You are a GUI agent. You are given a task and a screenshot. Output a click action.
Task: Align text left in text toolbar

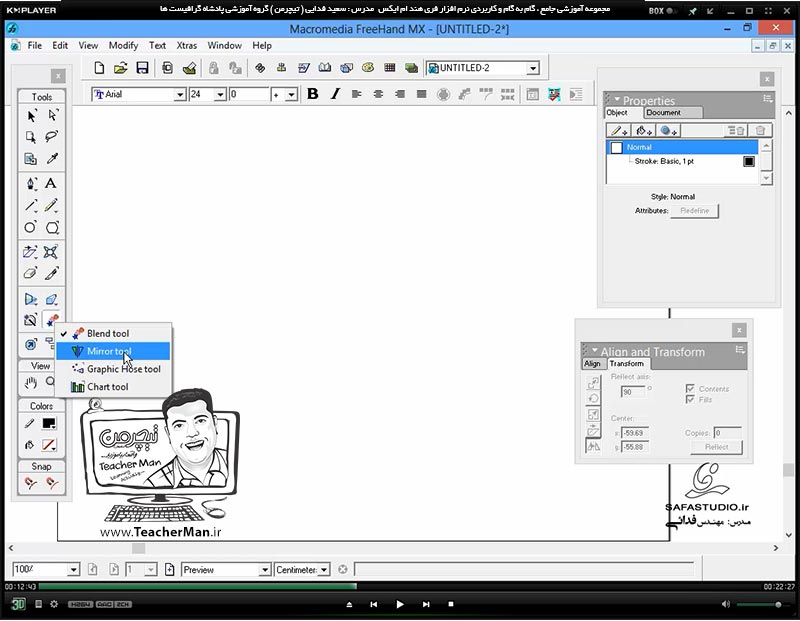coord(357,94)
